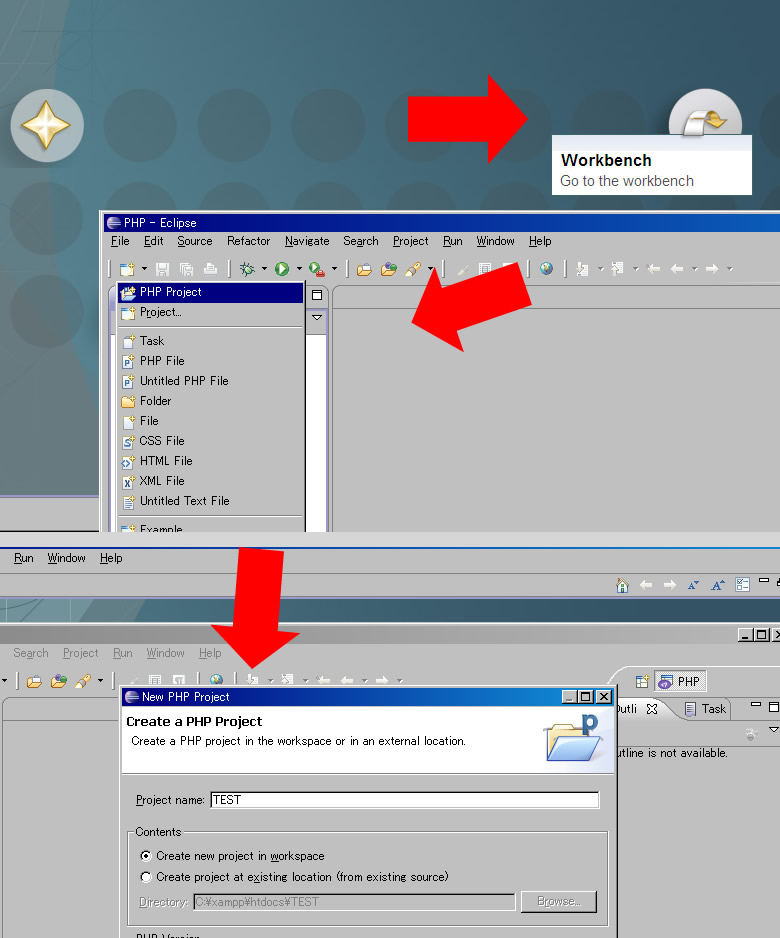Click the flashlight search icon in lower Eclipse window
This screenshot has height=938, width=780.
(83, 681)
